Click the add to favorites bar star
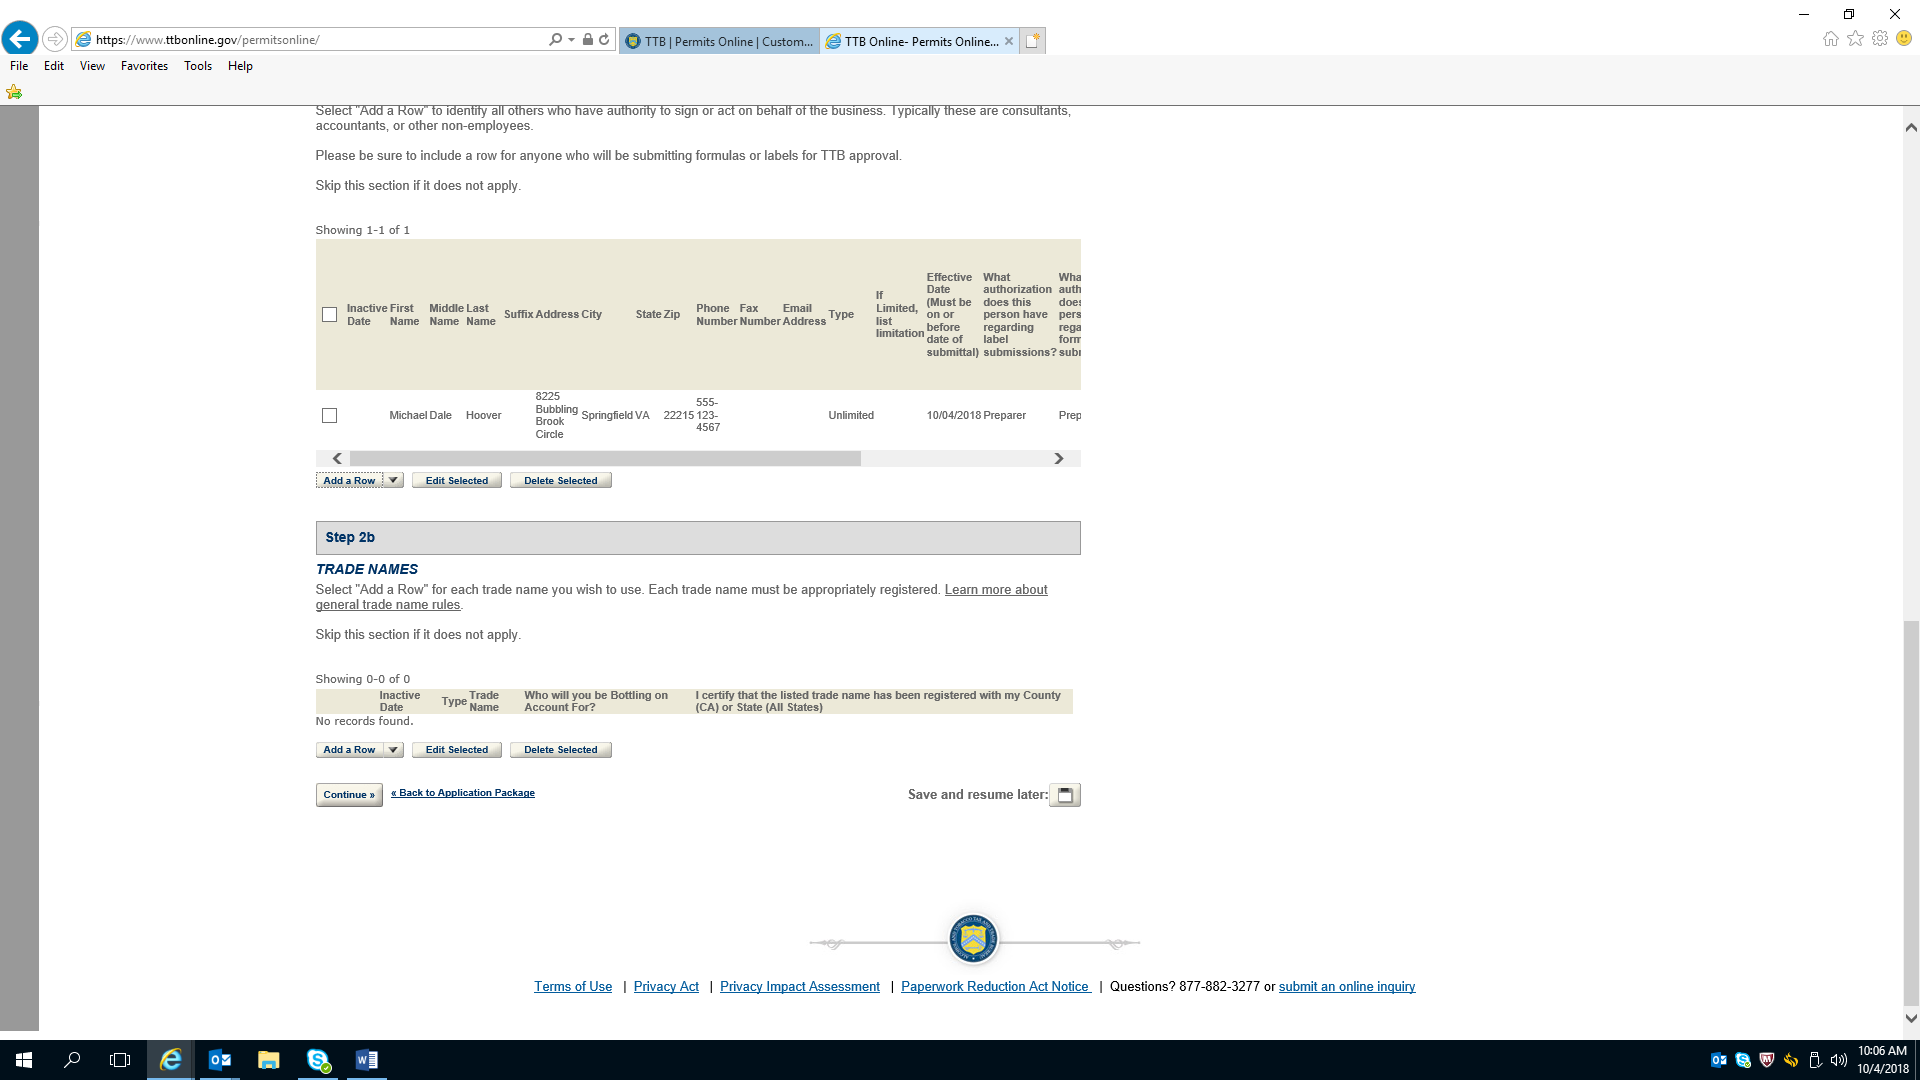1920x1080 pixels. tap(14, 92)
